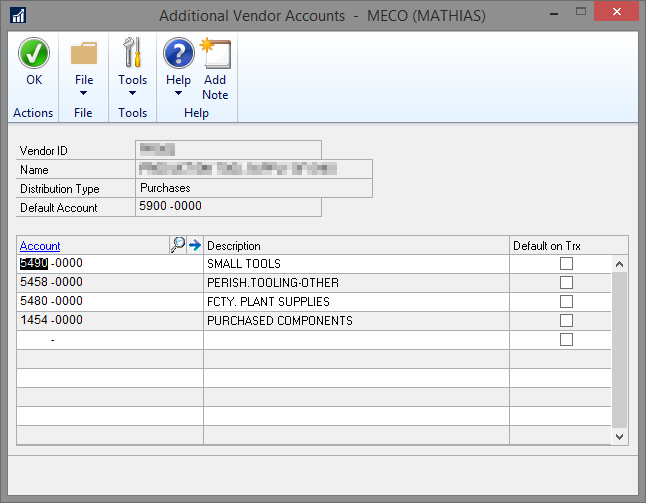Click the blue account expansion arrow

point(195,245)
